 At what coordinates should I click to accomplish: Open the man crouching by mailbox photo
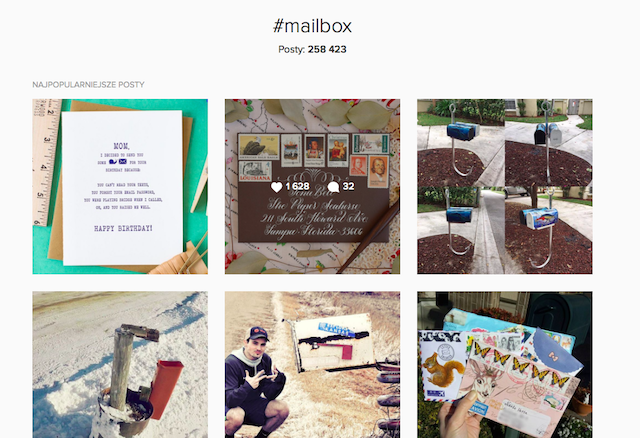pos(312,365)
